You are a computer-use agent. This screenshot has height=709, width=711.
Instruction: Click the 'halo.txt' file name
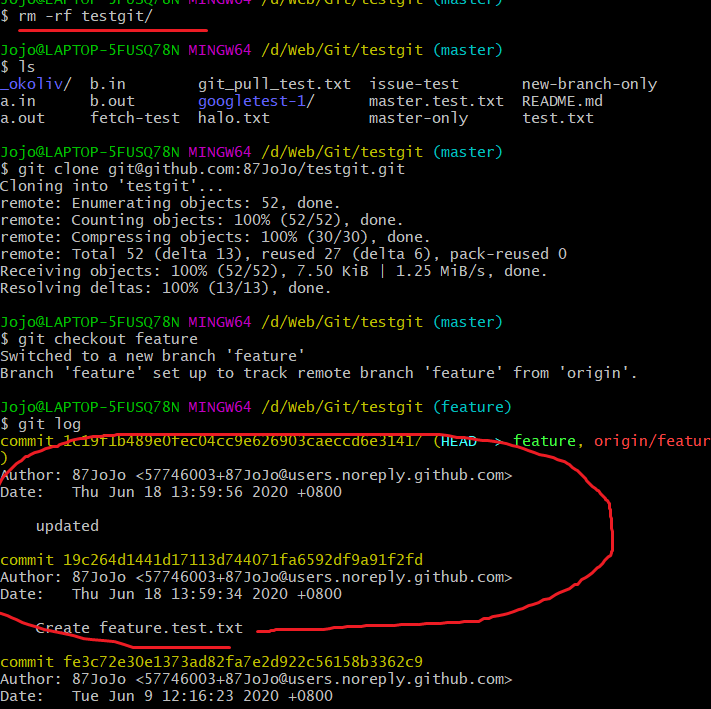click(x=234, y=118)
